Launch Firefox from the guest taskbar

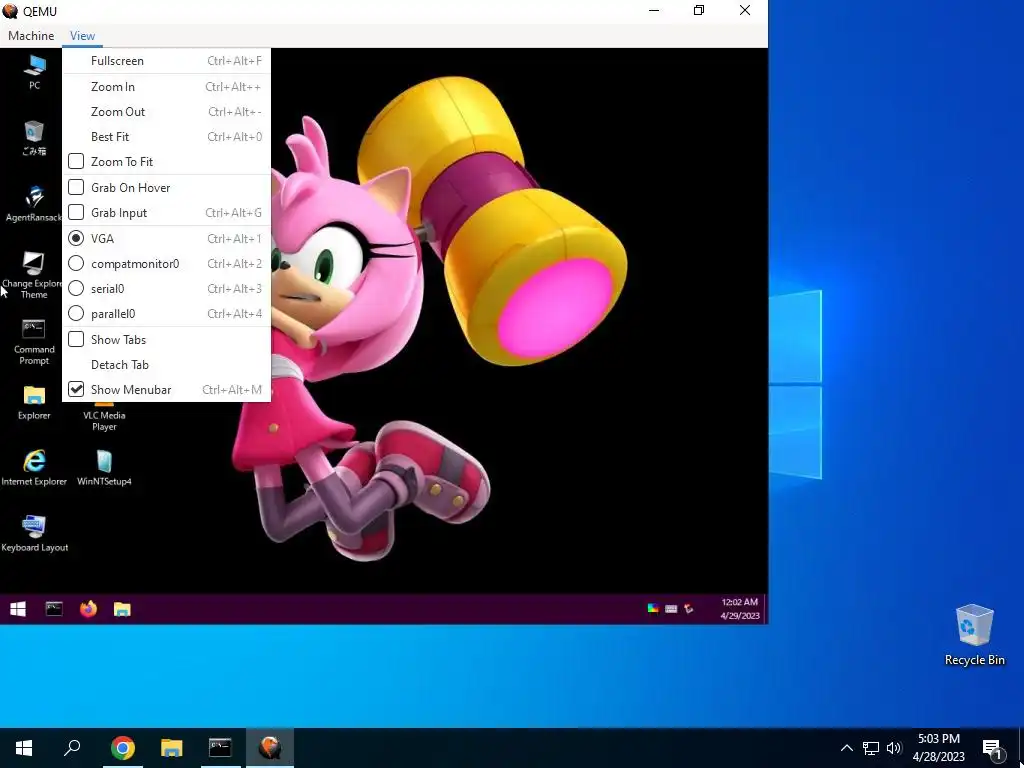88,609
